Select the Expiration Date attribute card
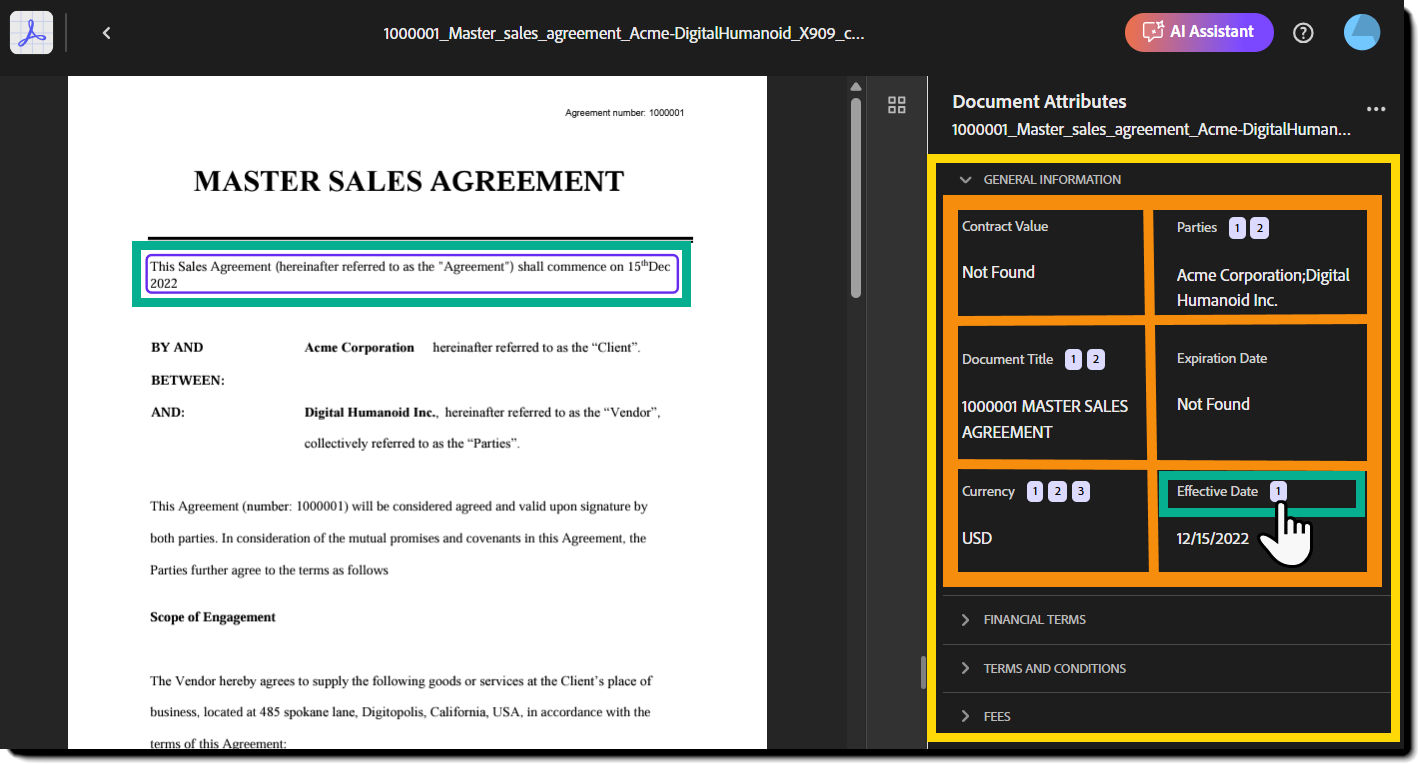 (1261, 392)
